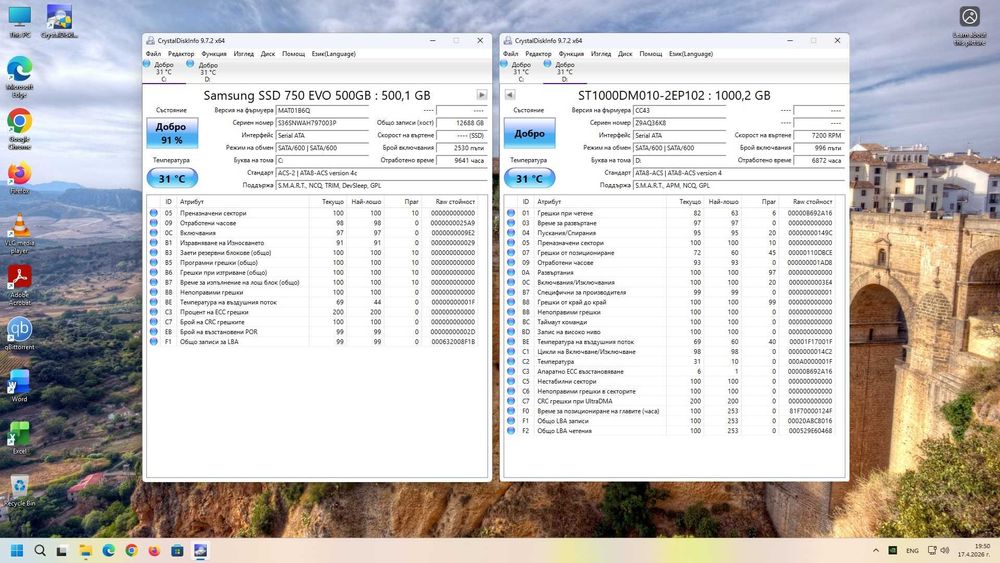1000x563 pixels.
Task: Show hidden system tray icons
Action: pyautogui.click(x=876, y=550)
